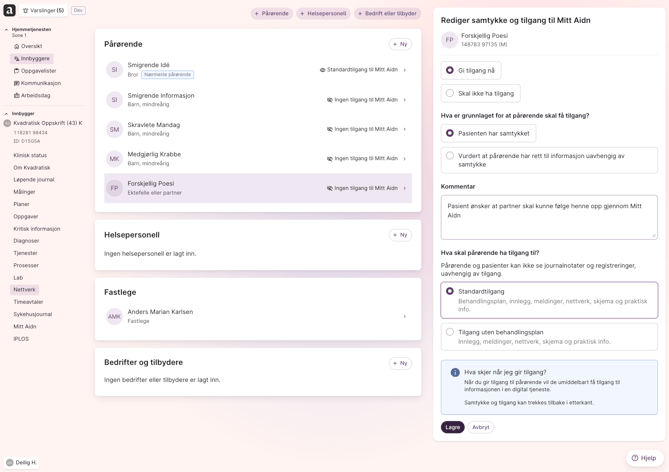Click the Avbryt button
669x472 pixels.
[x=481, y=427]
